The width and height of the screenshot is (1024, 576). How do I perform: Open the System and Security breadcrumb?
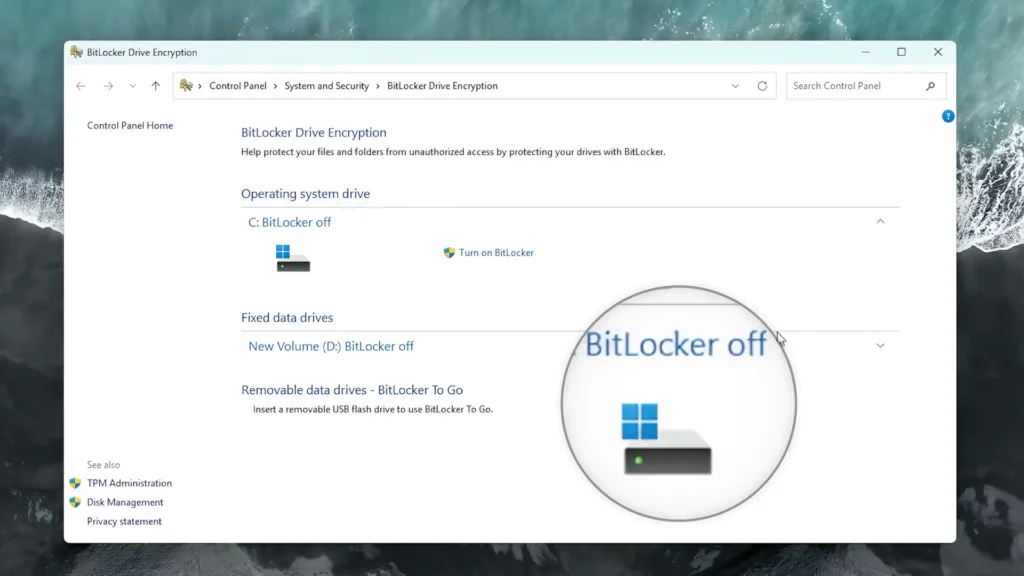327,86
